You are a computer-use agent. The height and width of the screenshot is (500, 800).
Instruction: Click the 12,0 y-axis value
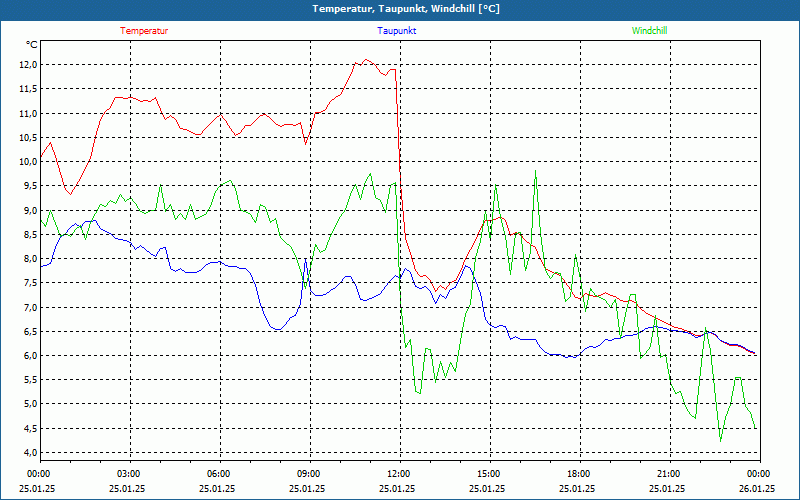pyautogui.click(x=29, y=65)
